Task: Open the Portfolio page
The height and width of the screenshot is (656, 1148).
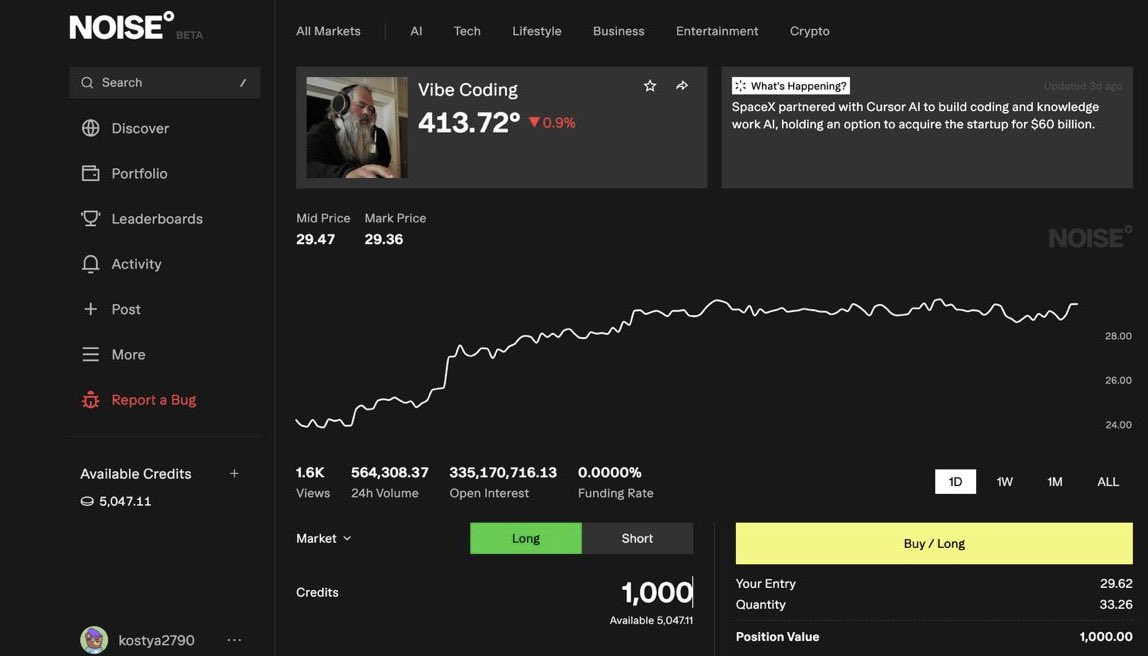Action: [139, 174]
